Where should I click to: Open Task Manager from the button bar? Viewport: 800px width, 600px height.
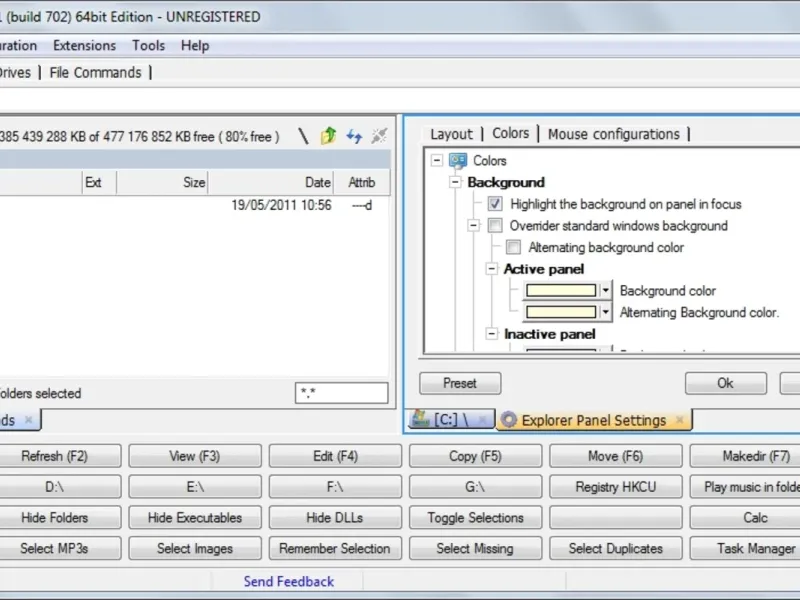pyautogui.click(x=745, y=548)
